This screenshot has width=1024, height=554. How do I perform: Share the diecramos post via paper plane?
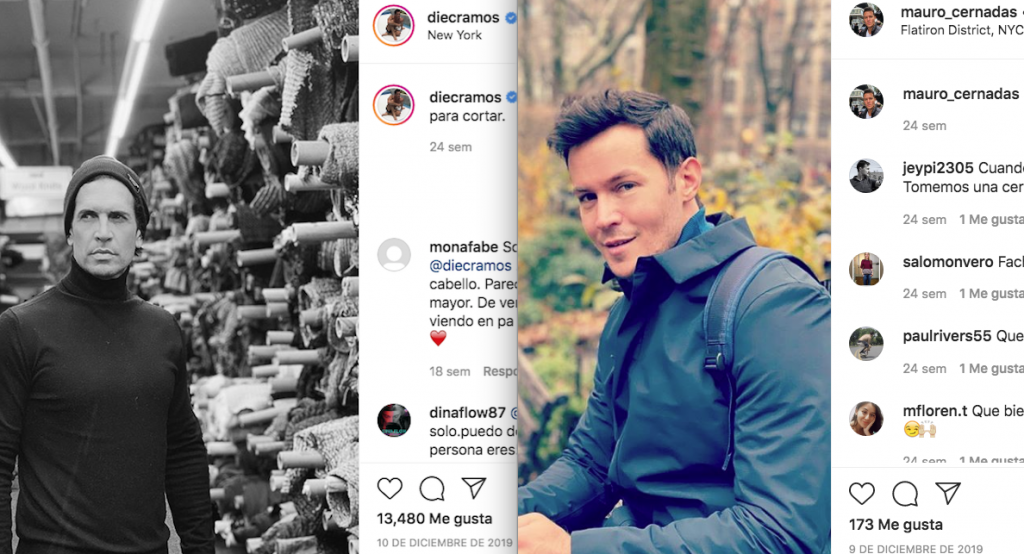pos(473,487)
